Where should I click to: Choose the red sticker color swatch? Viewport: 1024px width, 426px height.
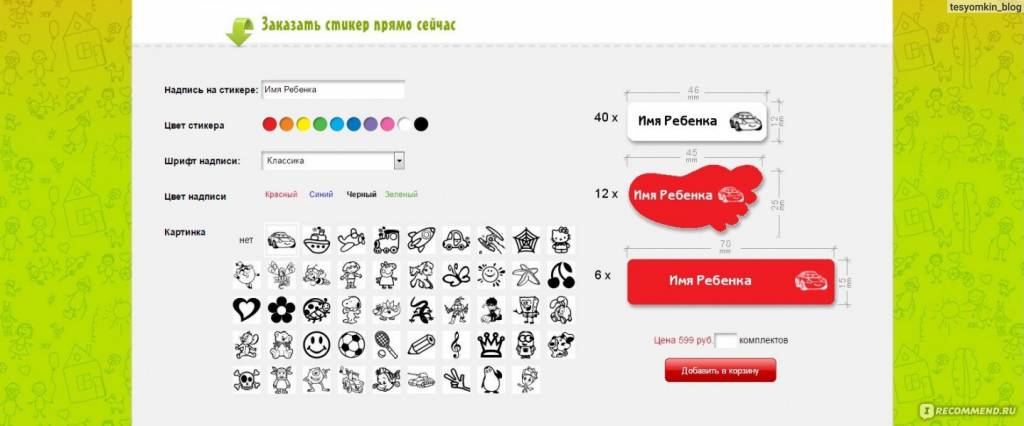[x=269, y=124]
